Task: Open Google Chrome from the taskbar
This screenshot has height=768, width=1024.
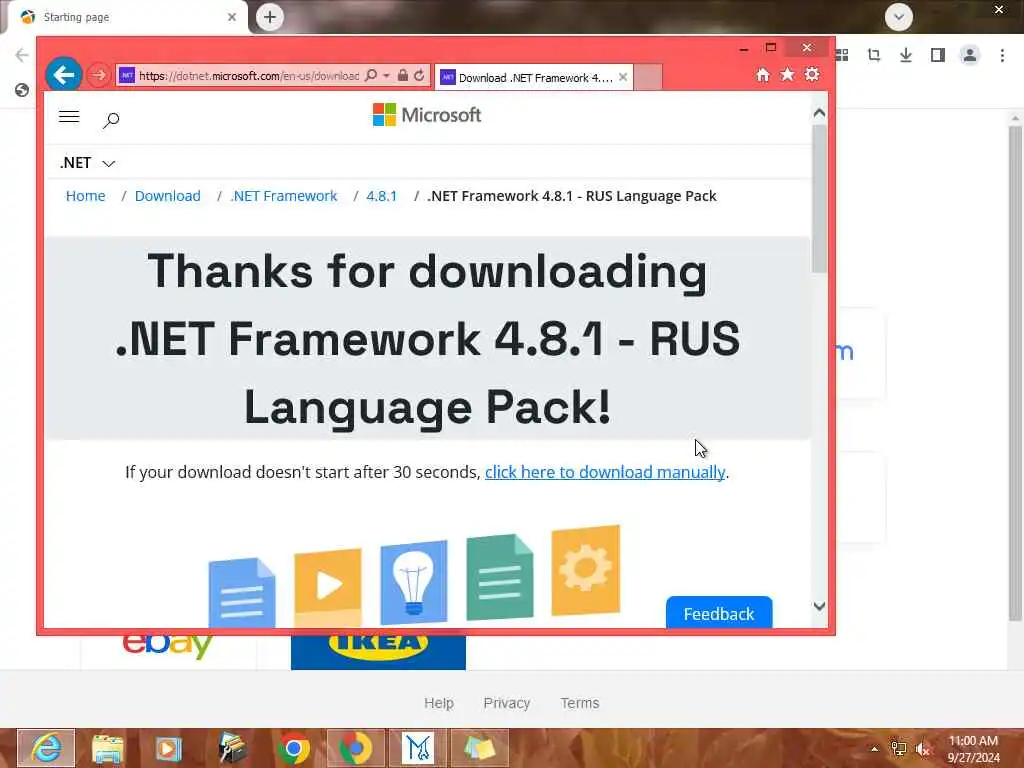Action: [293, 748]
